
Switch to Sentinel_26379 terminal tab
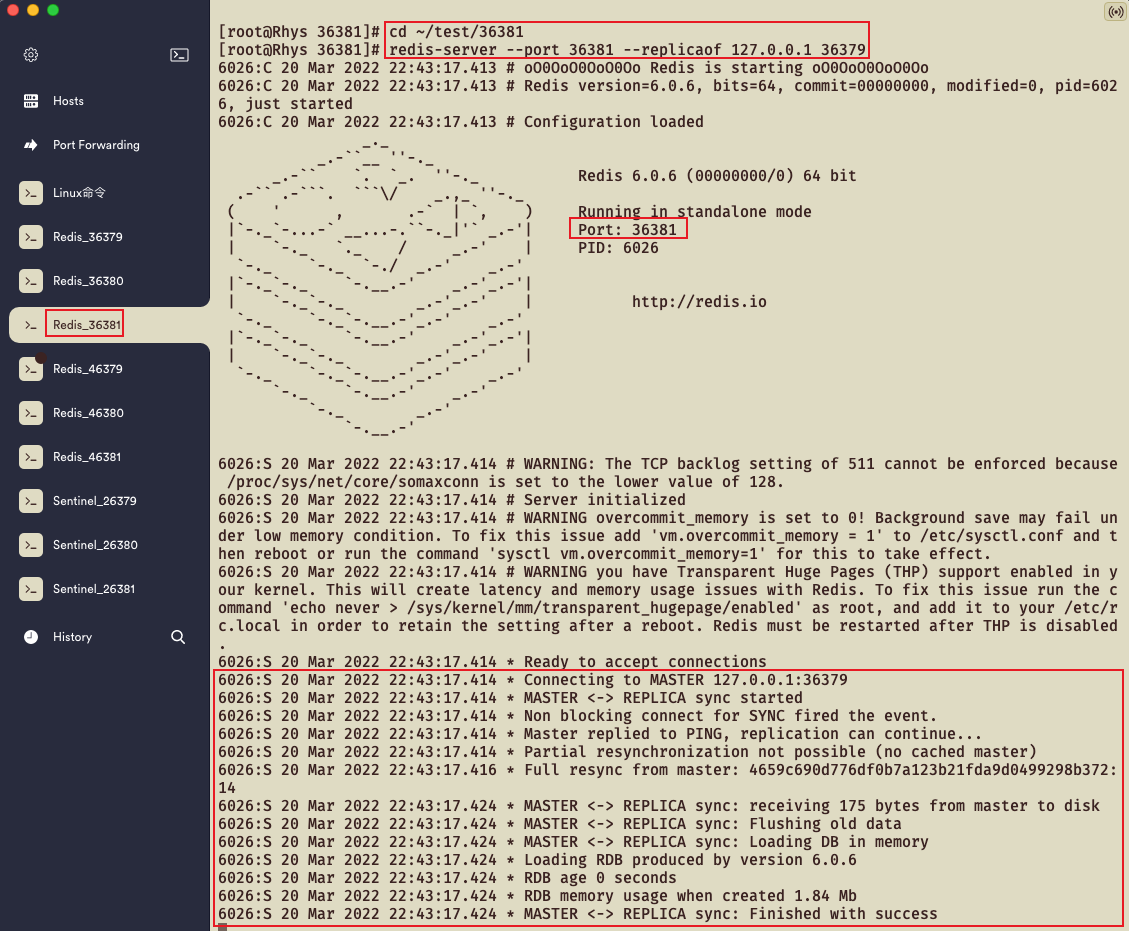(94, 500)
